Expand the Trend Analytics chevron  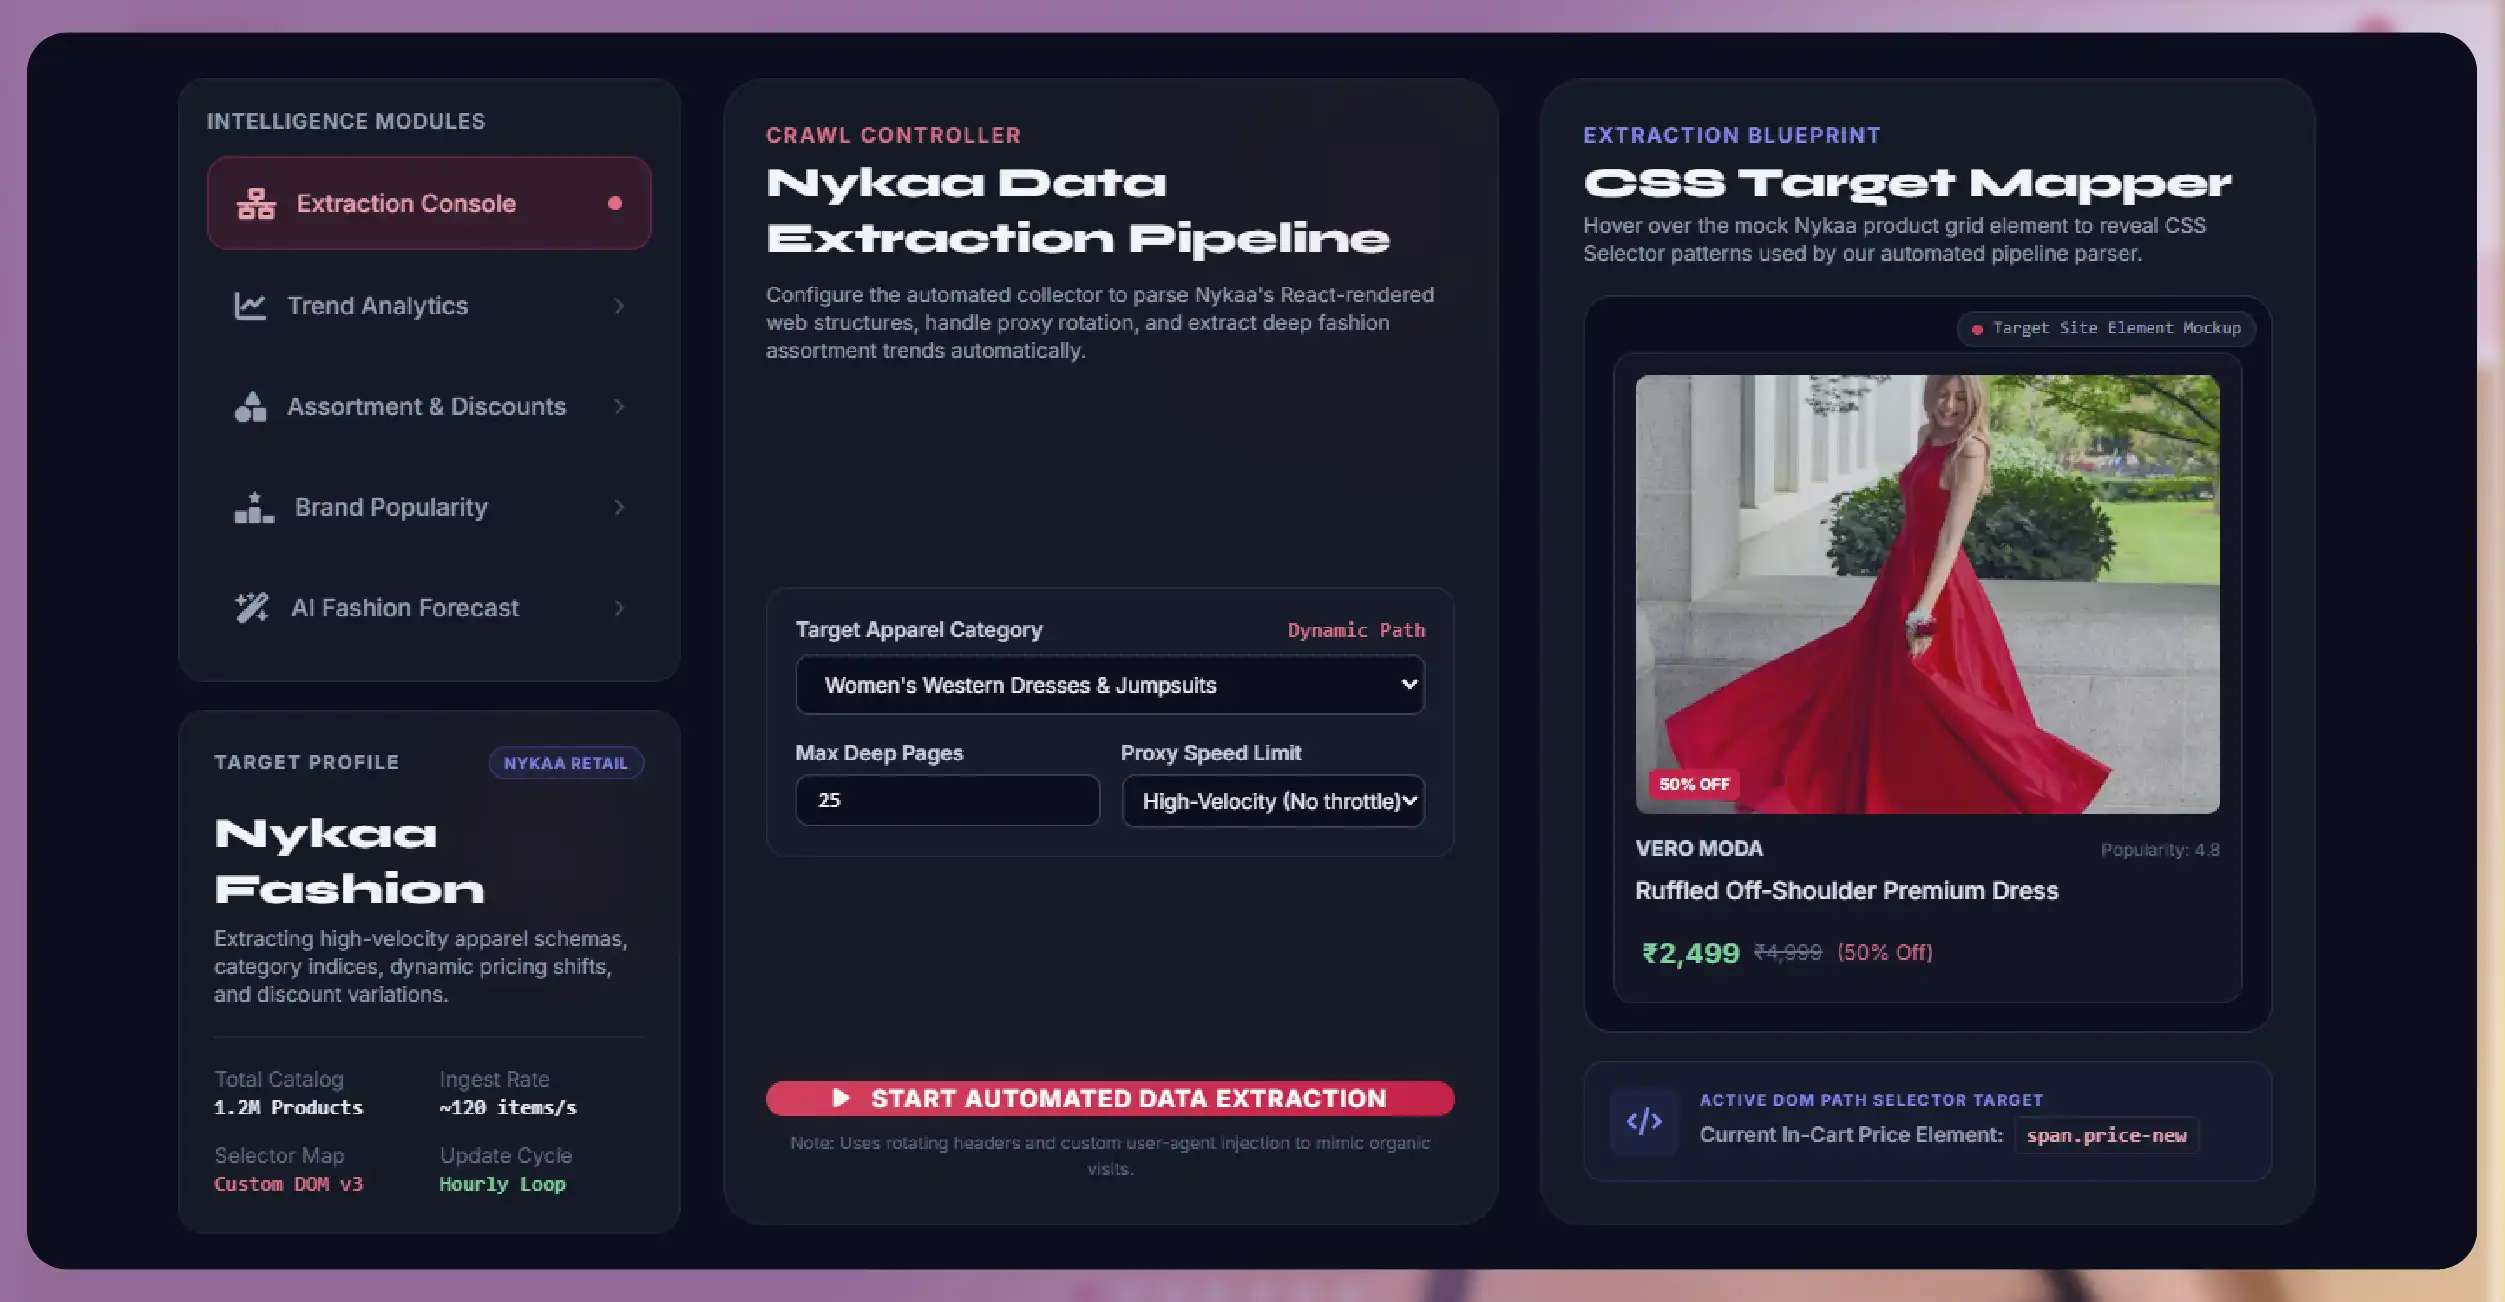pyautogui.click(x=619, y=306)
